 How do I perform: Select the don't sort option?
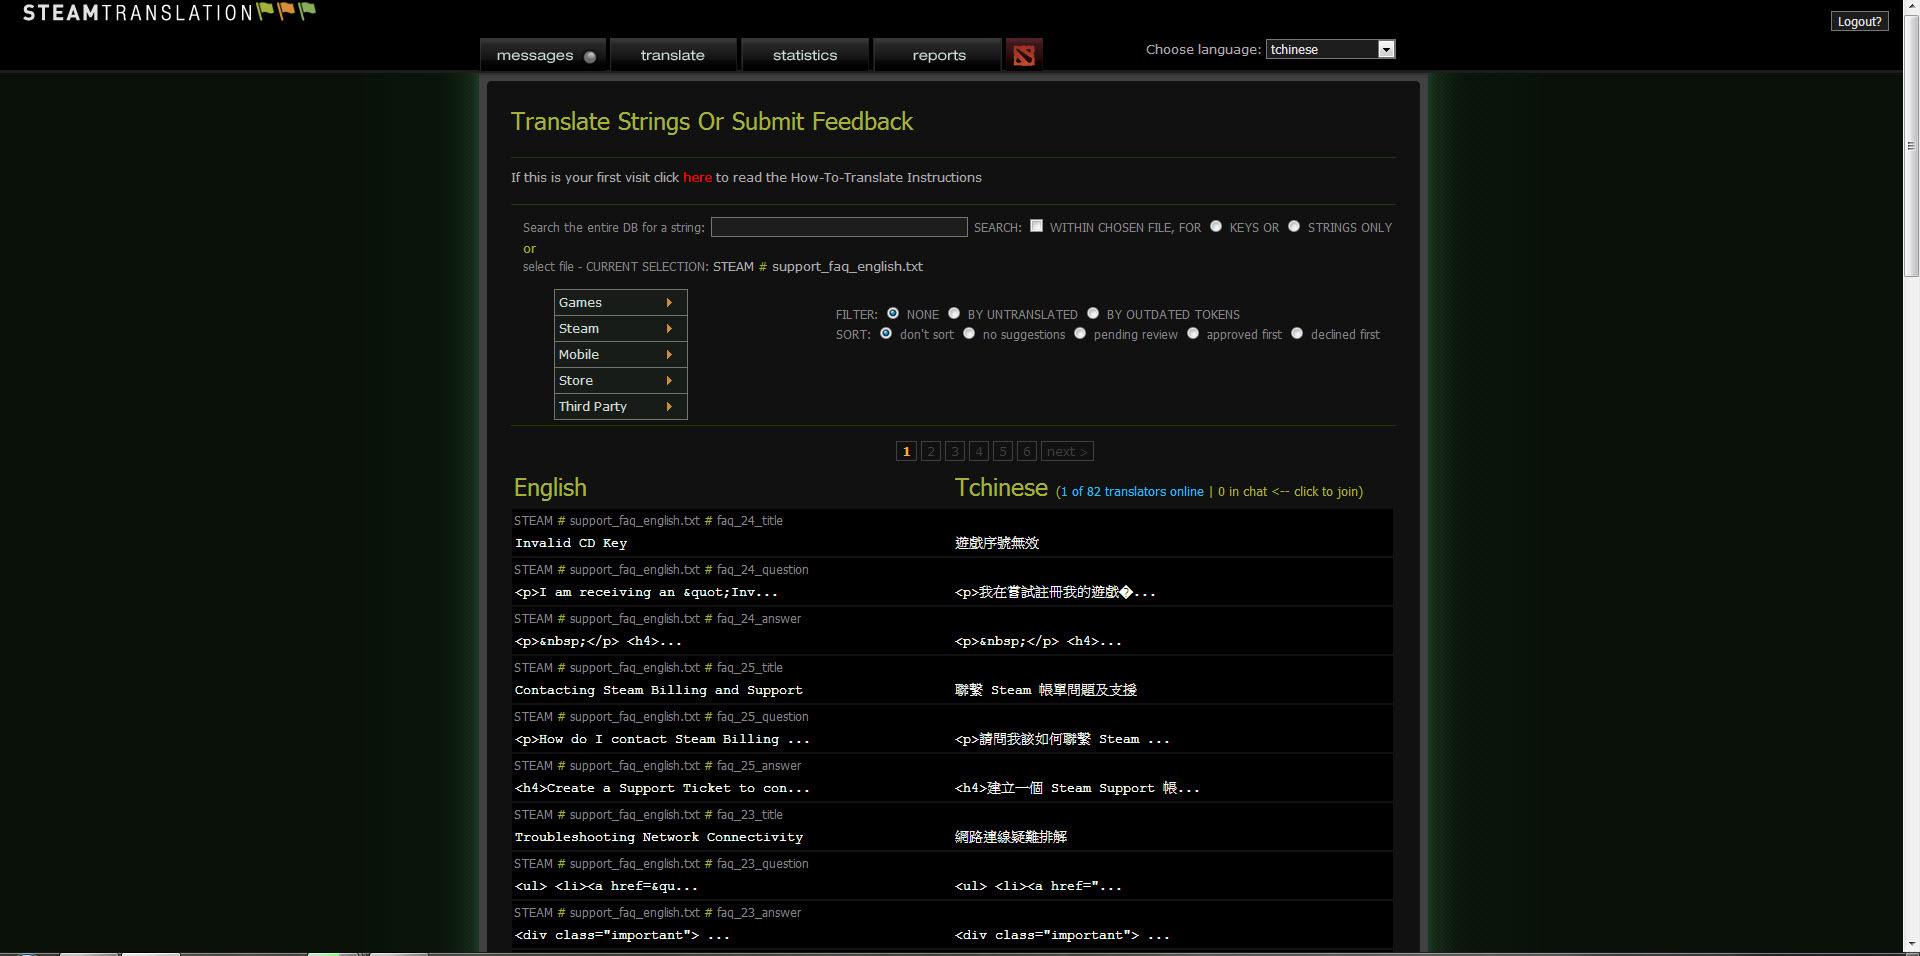click(x=886, y=333)
